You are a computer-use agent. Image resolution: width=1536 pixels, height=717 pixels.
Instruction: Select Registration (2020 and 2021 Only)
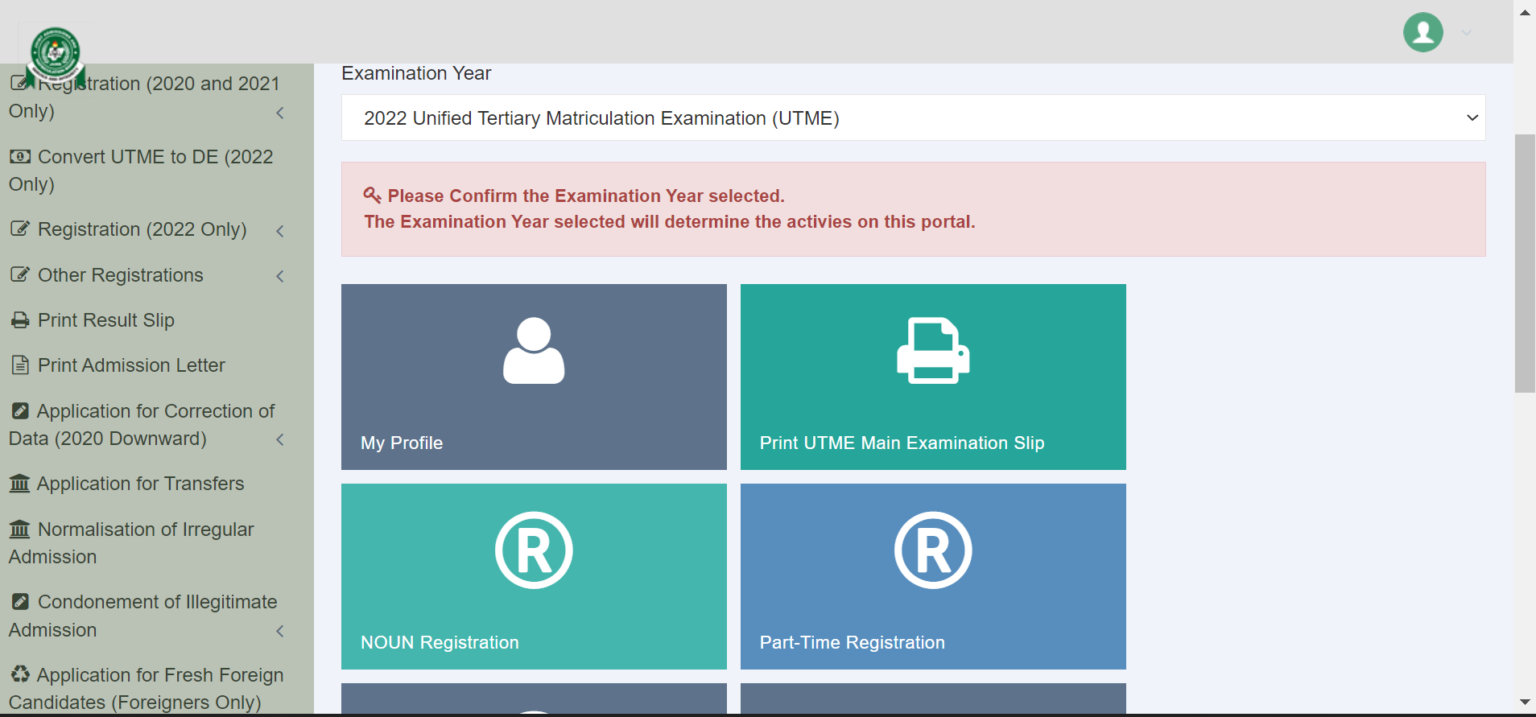pos(144,97)
